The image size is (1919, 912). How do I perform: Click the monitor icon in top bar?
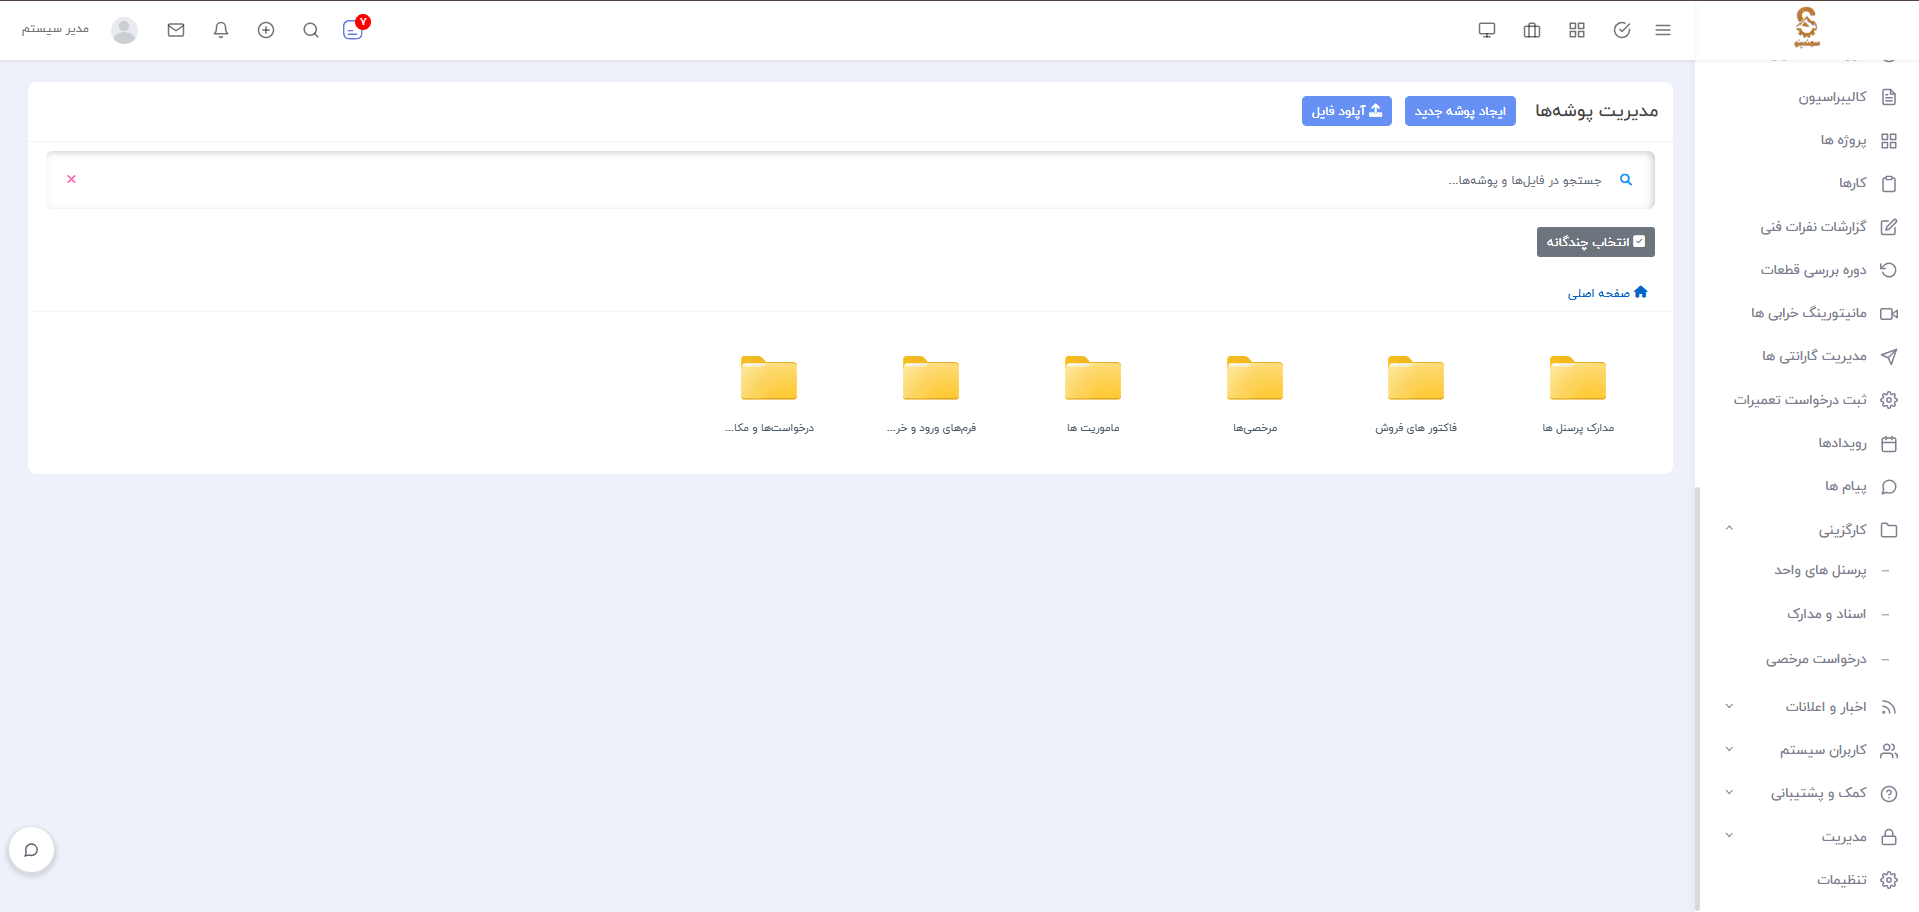1487,30
